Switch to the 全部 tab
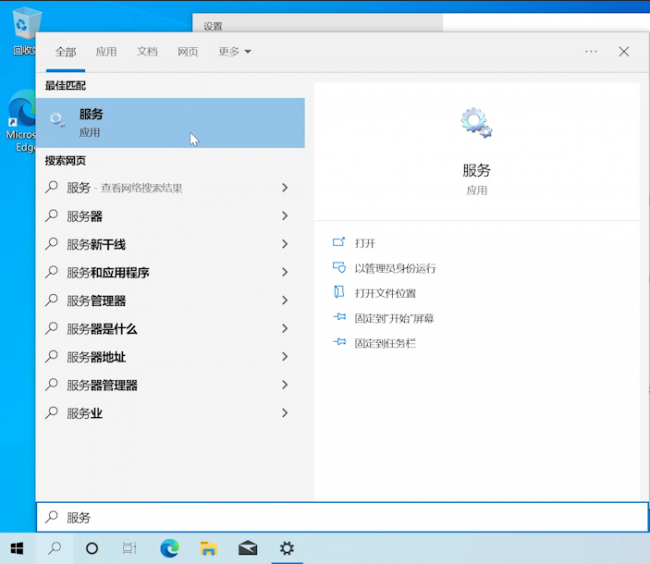The image size is (650, 564). 65,52
